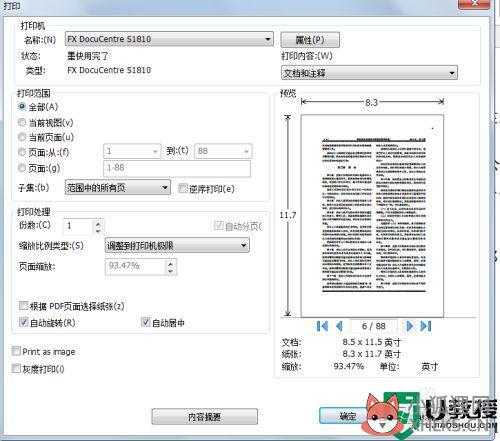The width and height of the screenshot is (500, 441).
Task: Open the from-page dropdown showing 1
Action: tap(132, 151)
